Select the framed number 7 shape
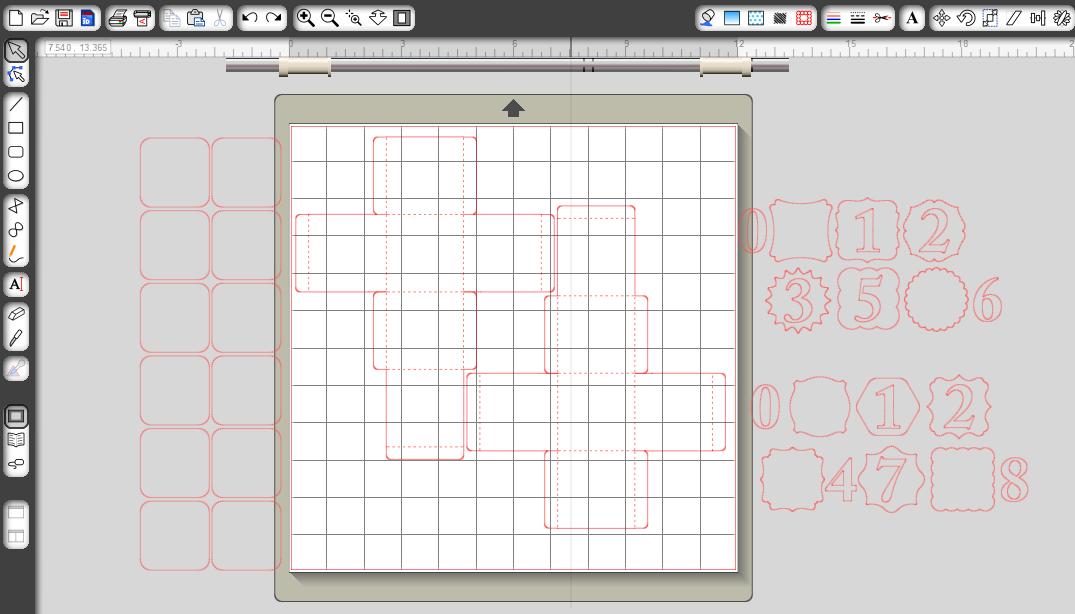Image resolution: width=1075 pixels, height=614 pixels. pyautogui.click(x=891, y=477)
